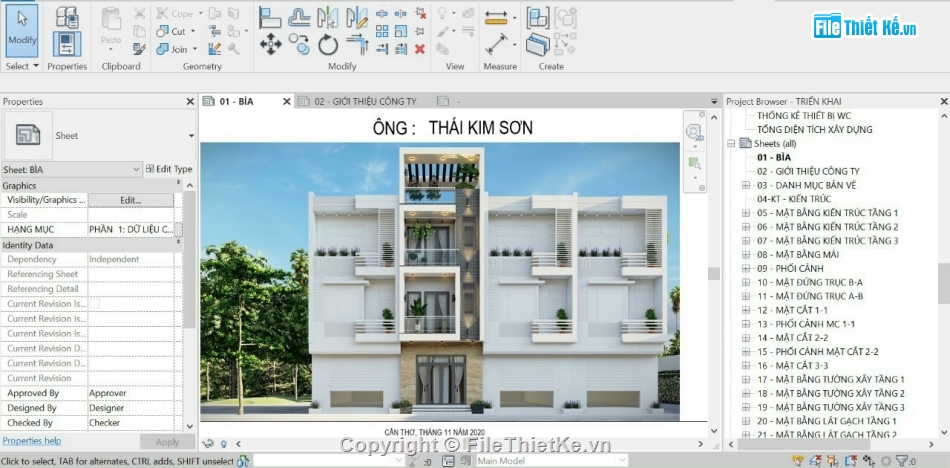
Task: Pick Trim/Extend to Corner tool
Action: click(357, 44)
